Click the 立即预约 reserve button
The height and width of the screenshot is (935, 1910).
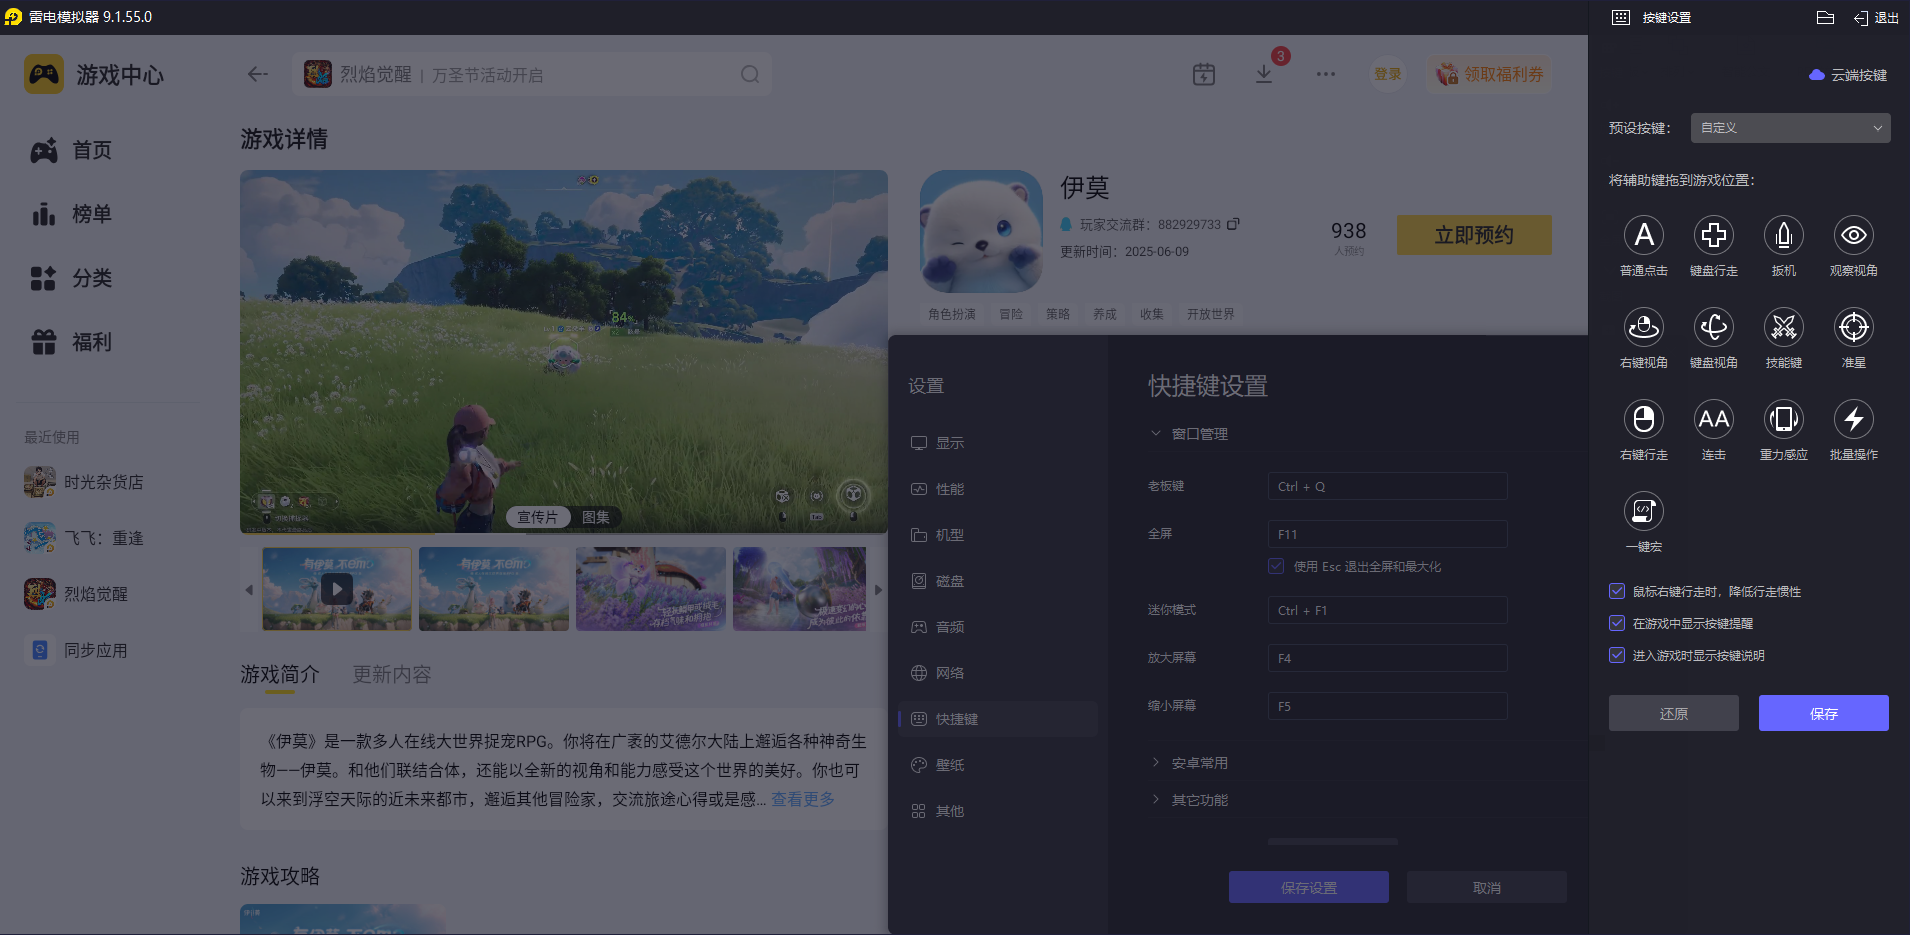pos(1473,234)
